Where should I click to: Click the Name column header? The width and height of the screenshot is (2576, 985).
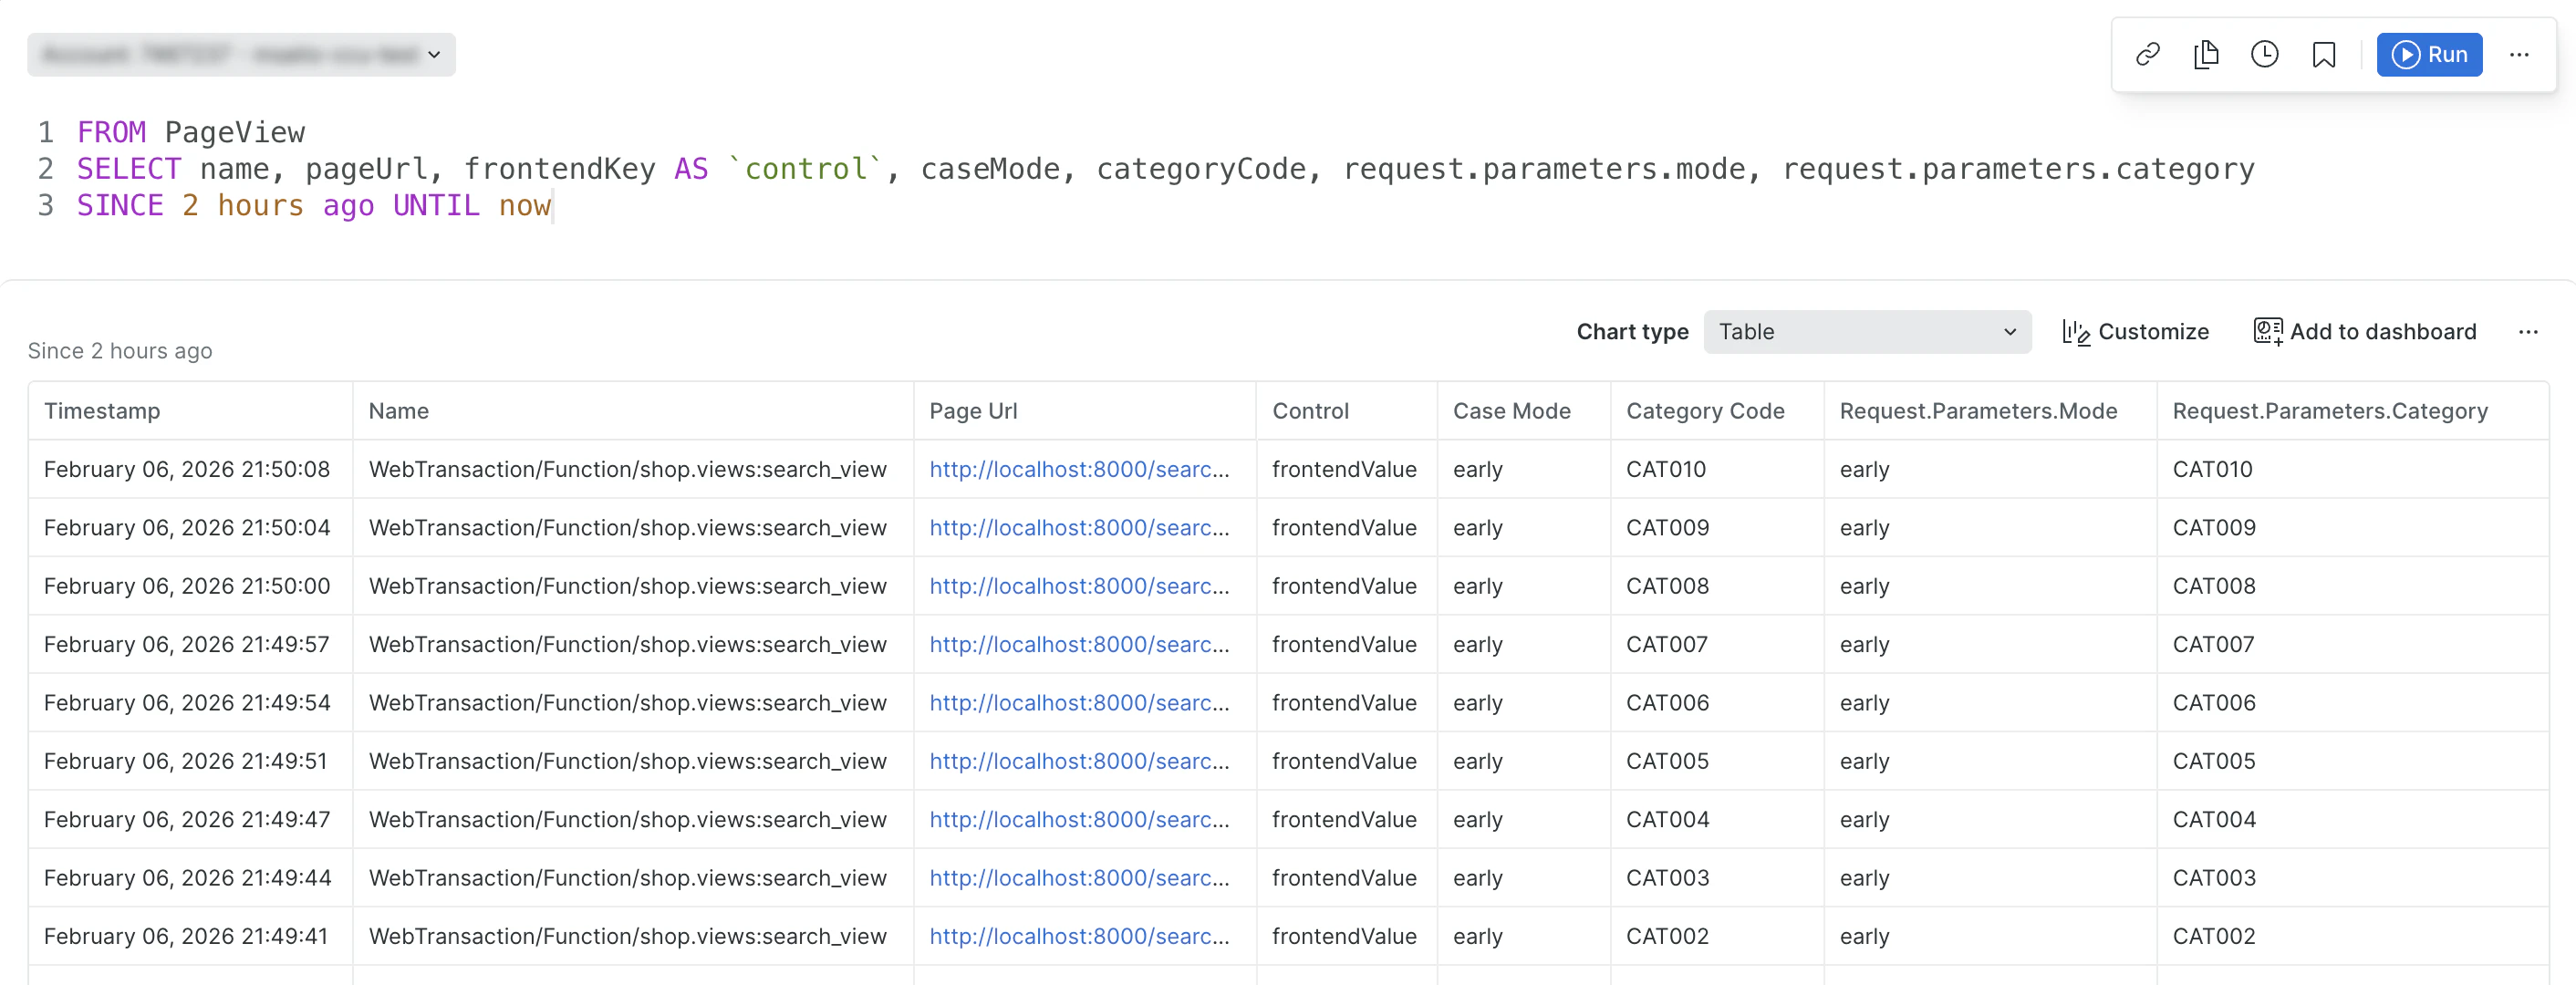[x=398, y=411]
